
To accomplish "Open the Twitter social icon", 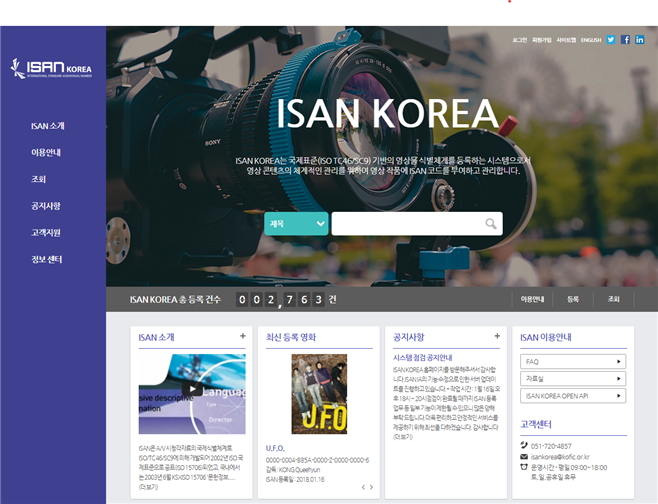I will tap(611, 40).
